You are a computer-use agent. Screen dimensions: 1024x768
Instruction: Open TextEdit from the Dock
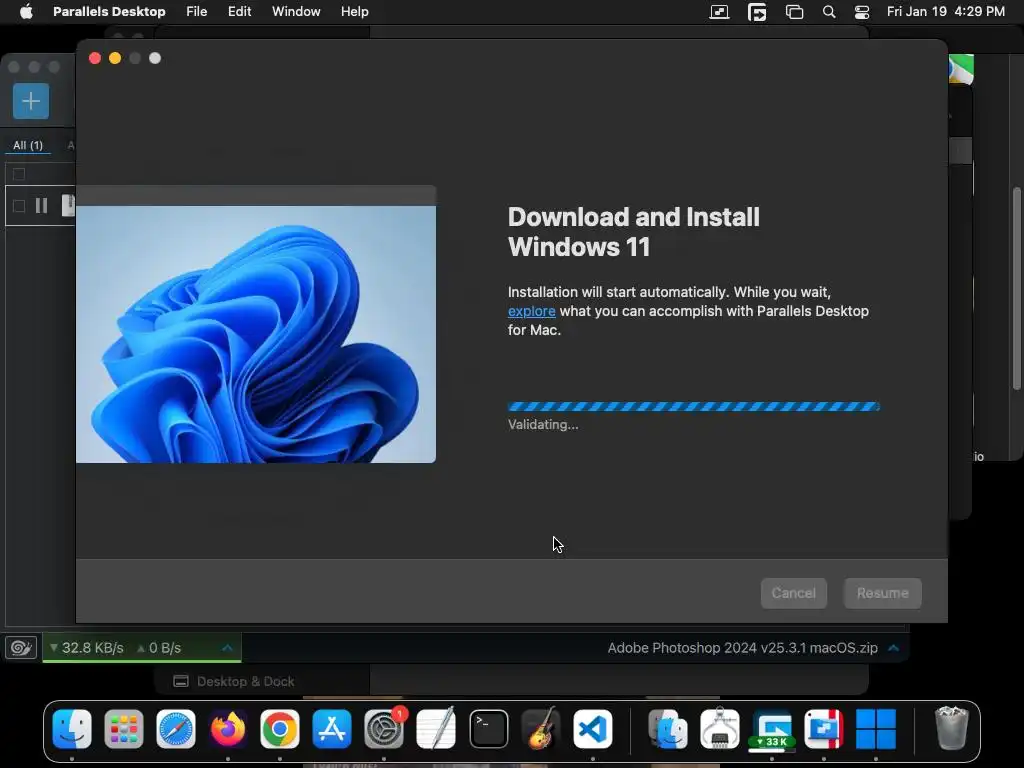(x=436, y=728)
